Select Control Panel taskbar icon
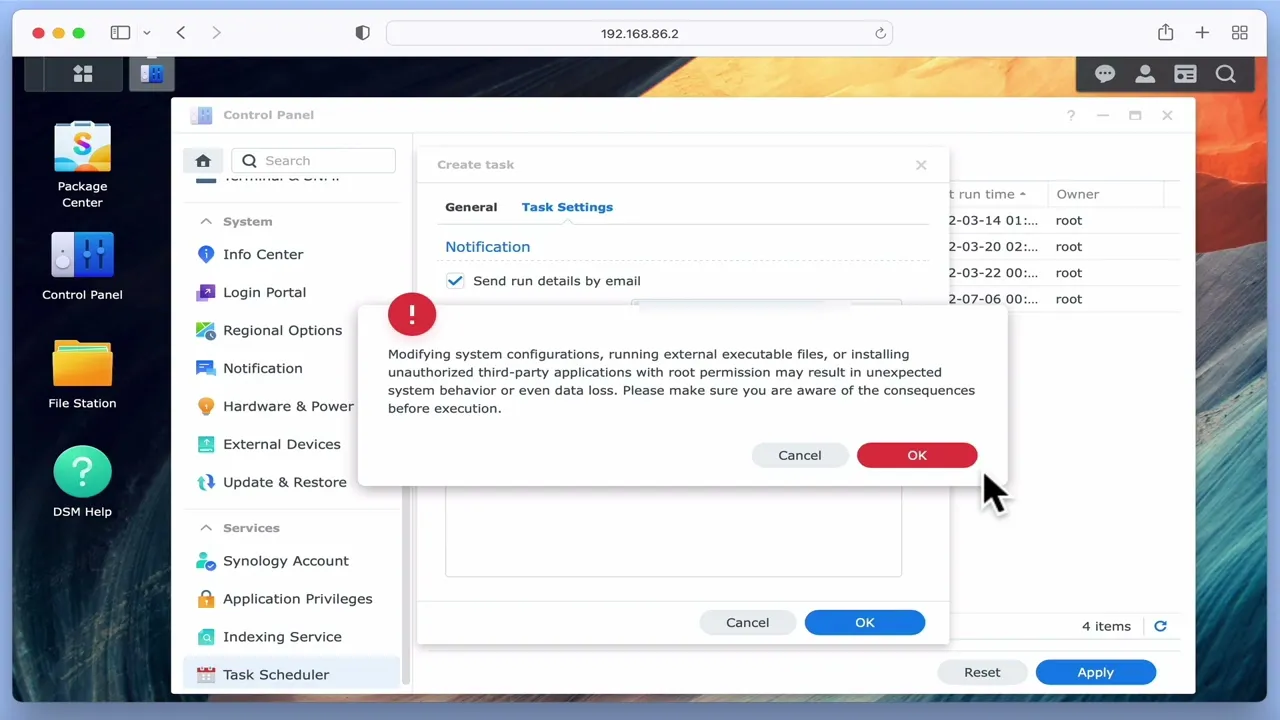Image resolution: width=1280 pixels, height=720 pixels. (x=151, y=74)
